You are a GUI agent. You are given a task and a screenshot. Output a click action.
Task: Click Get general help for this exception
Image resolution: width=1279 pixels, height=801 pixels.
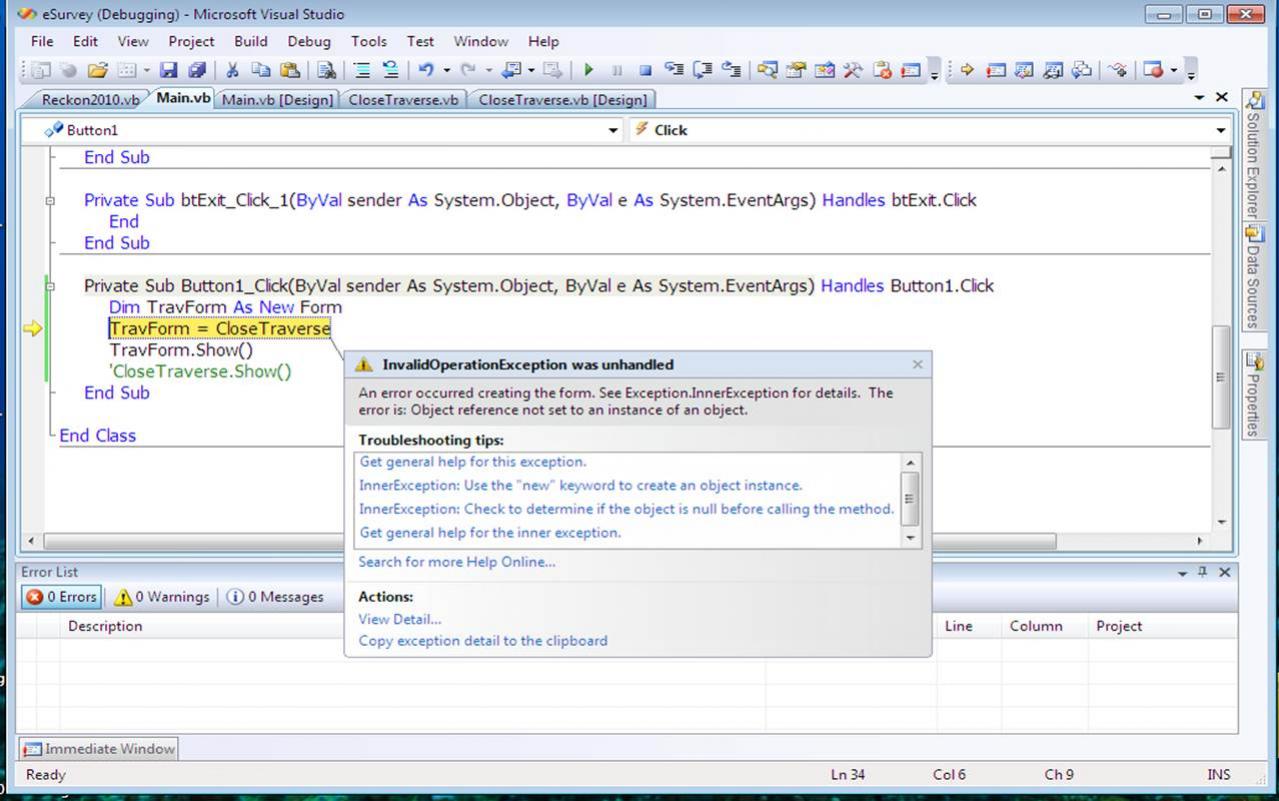pyautogui.click(x=473, y=462)
